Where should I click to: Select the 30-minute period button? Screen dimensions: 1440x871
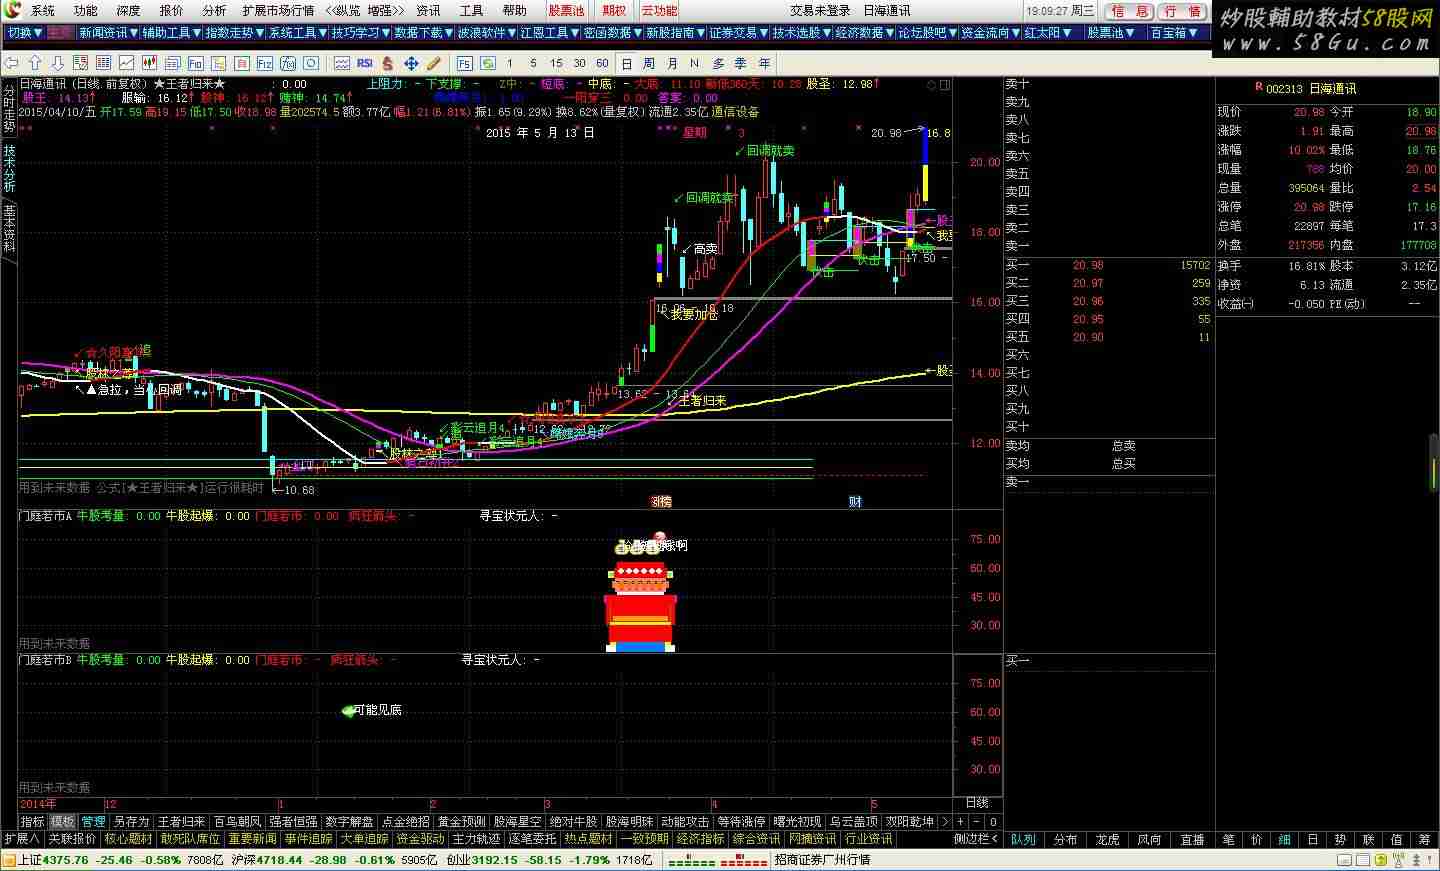point(579,63)
